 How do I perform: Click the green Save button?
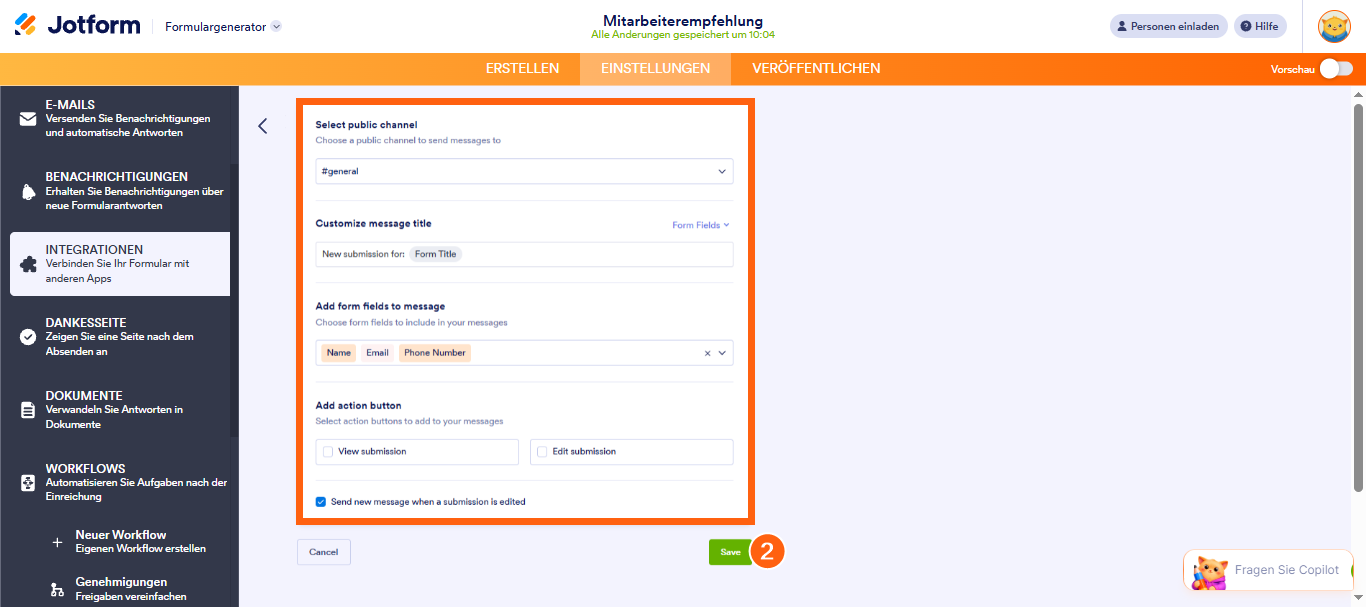point(730,552)
